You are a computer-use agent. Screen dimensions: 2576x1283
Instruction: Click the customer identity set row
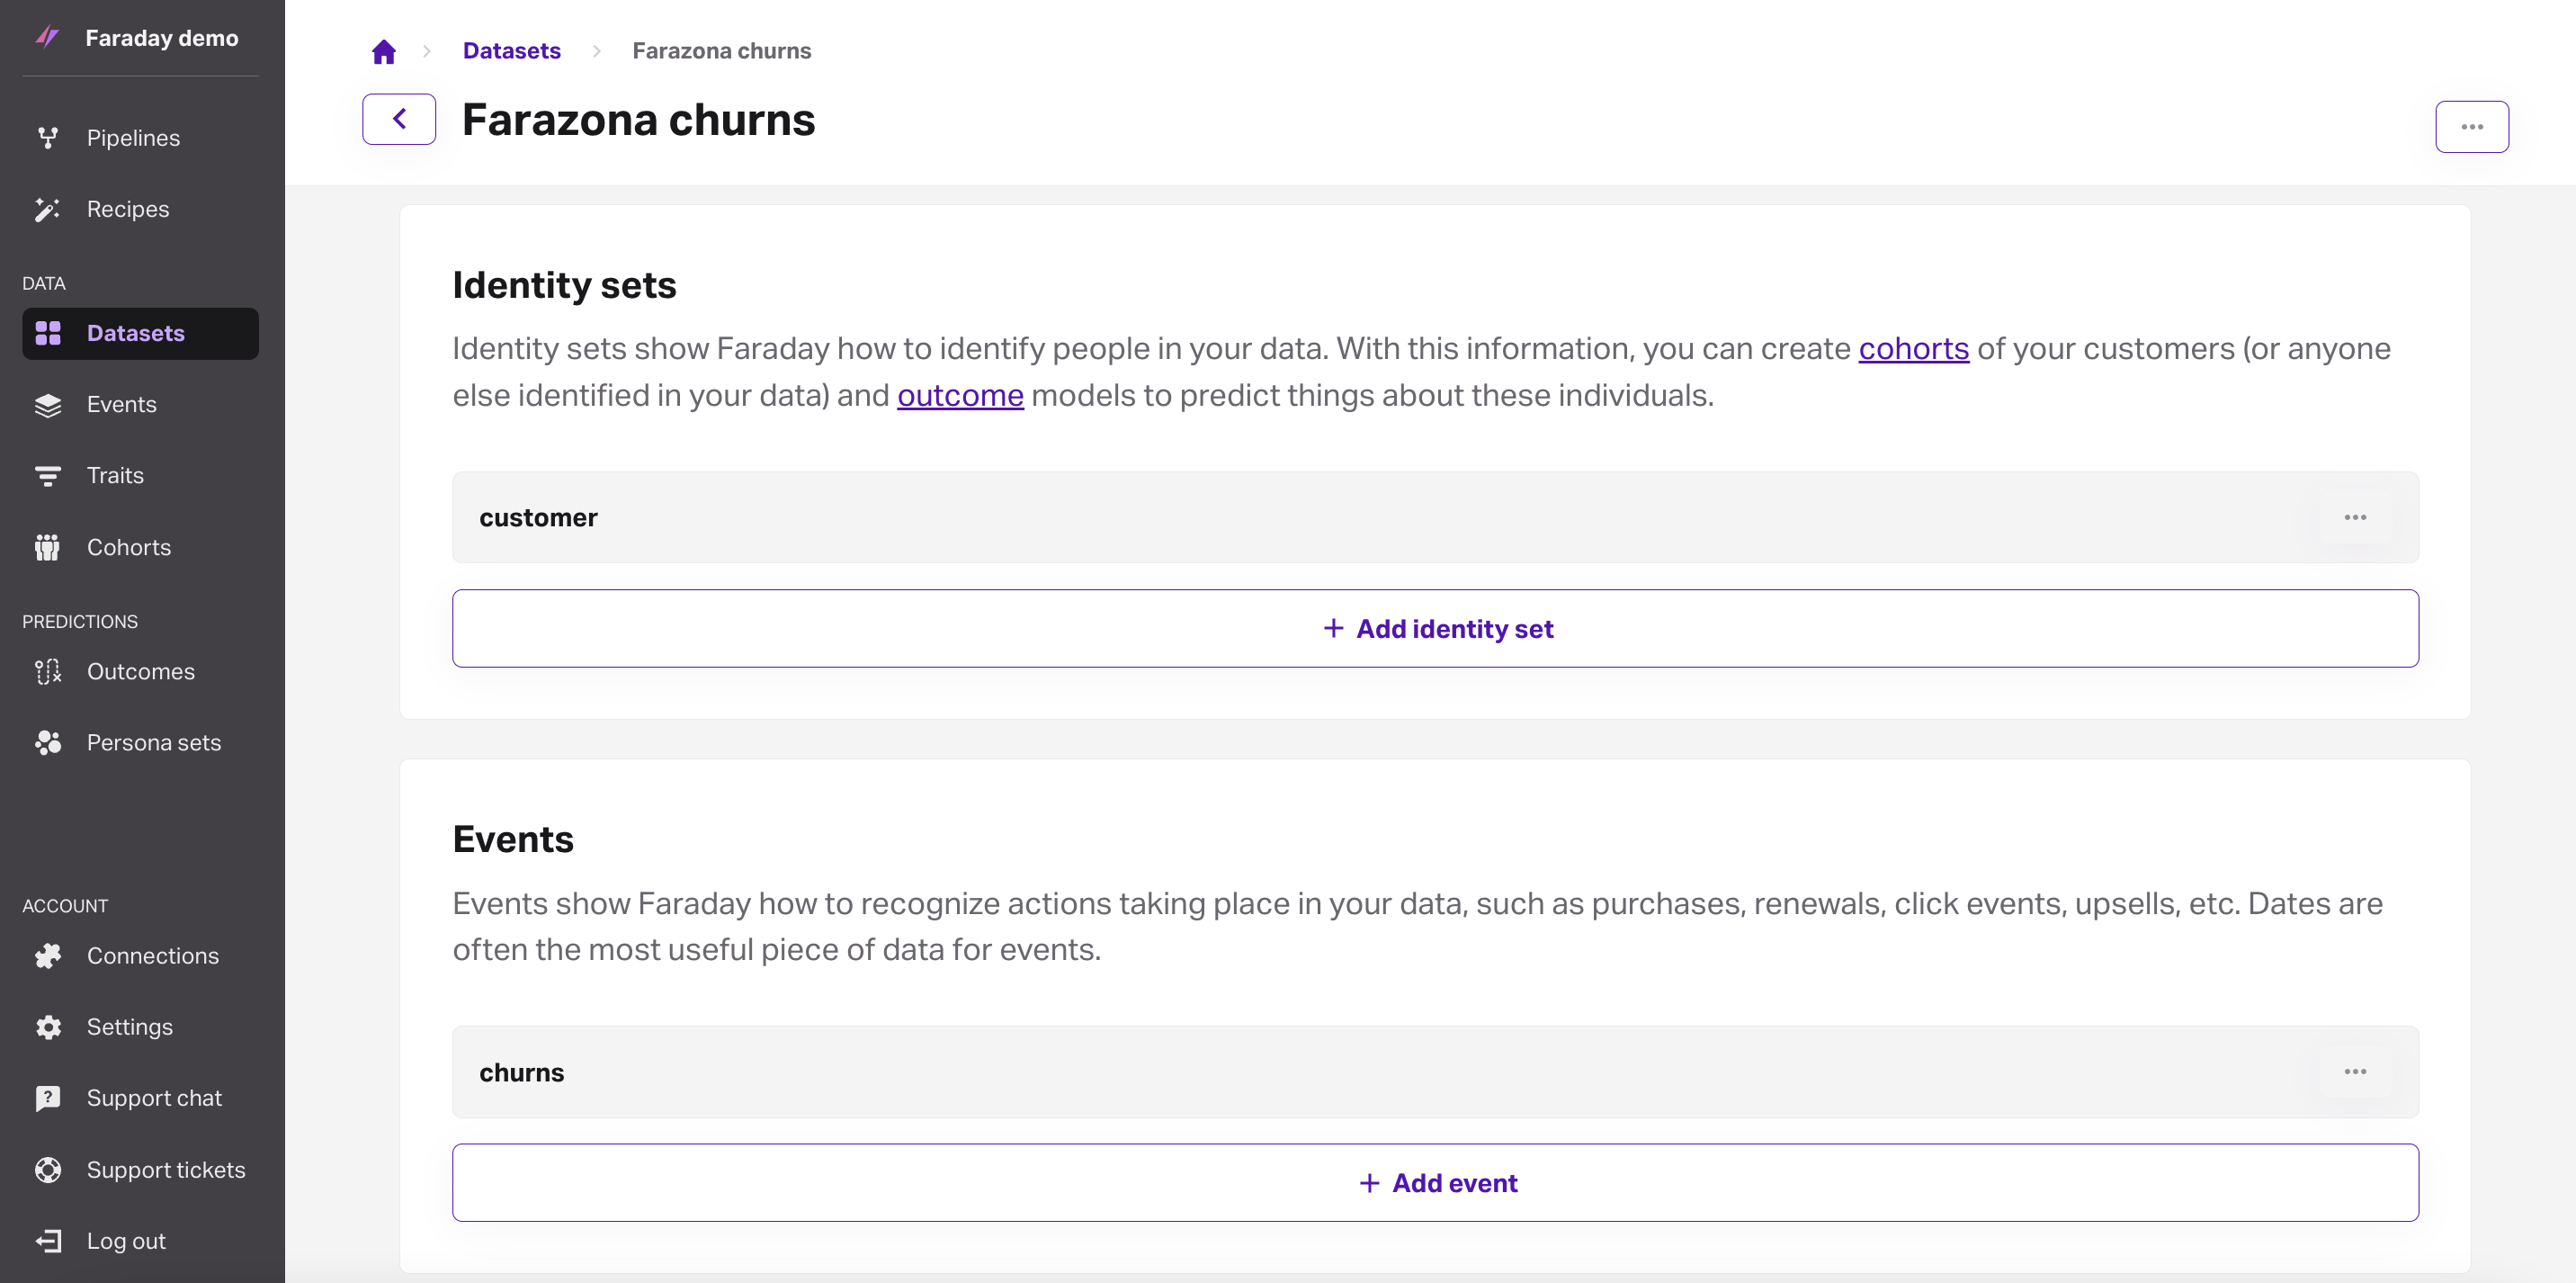pyautogui.click(x=1435, y=517)
